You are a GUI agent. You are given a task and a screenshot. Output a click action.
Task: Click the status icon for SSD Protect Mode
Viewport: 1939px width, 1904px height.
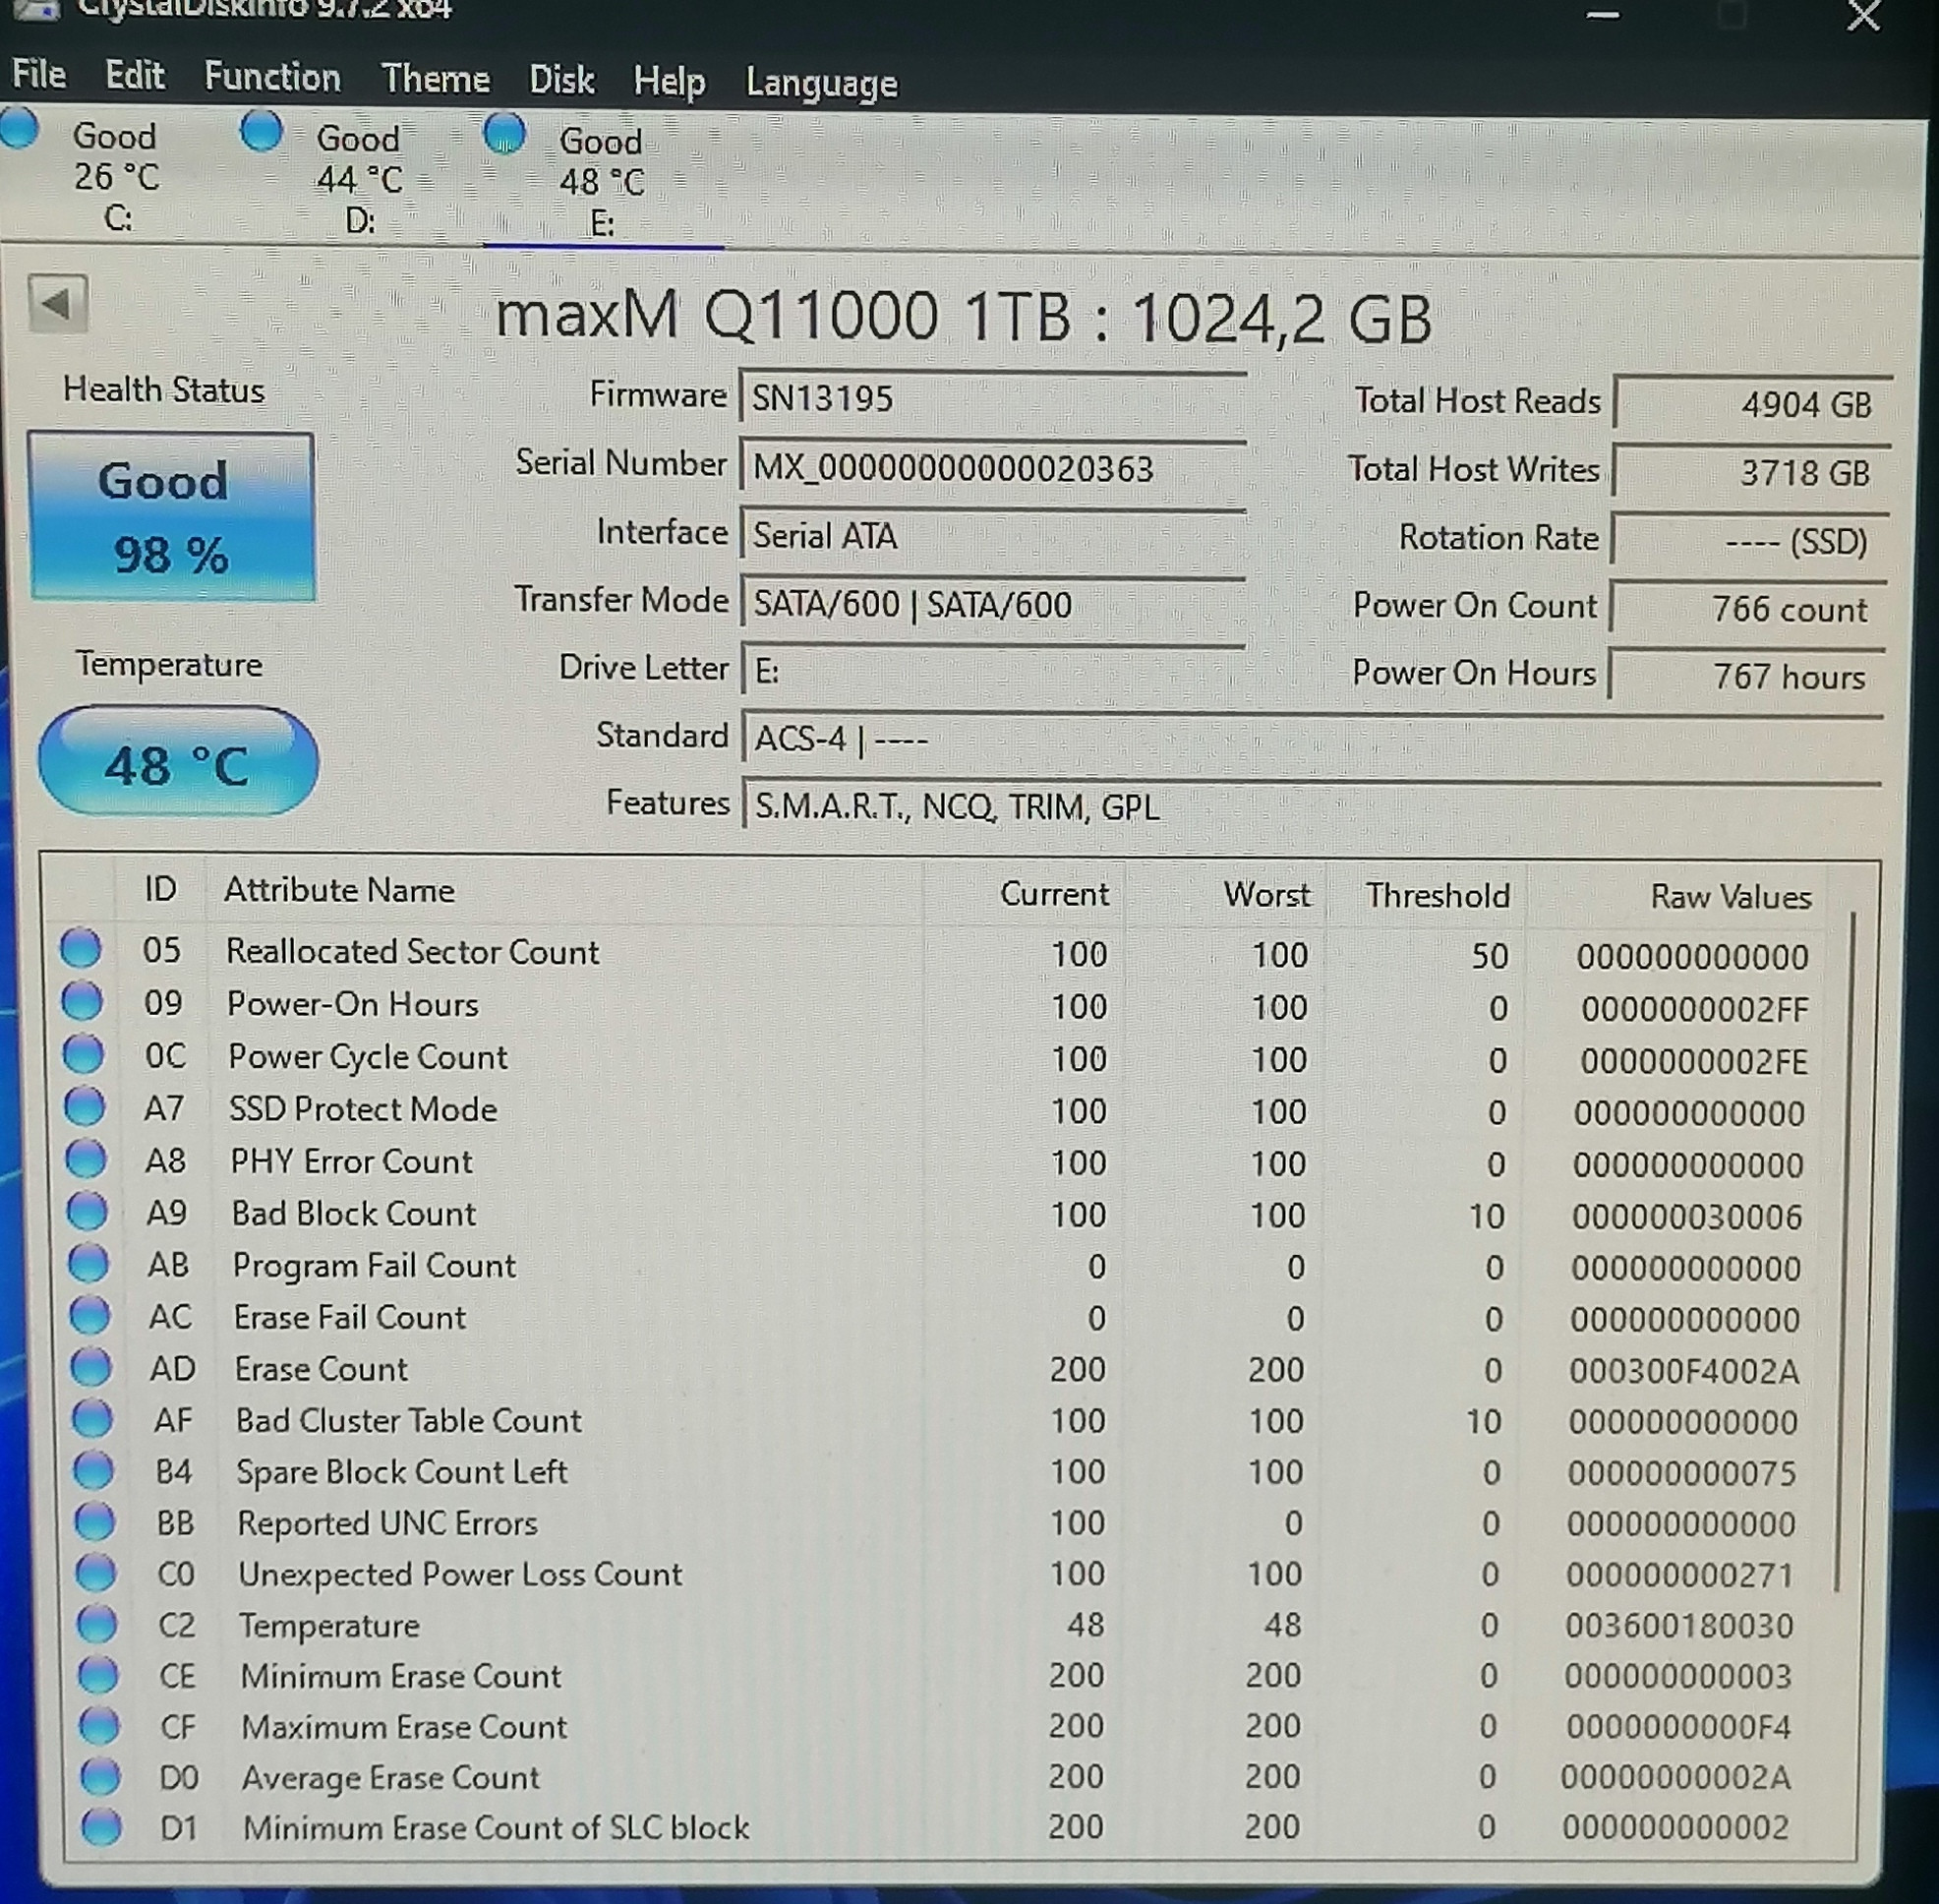coord(84,1106)
